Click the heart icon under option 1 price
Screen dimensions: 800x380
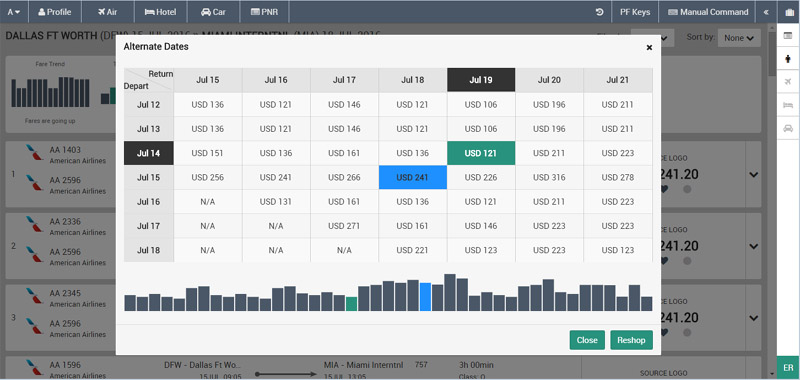(664, 189)
